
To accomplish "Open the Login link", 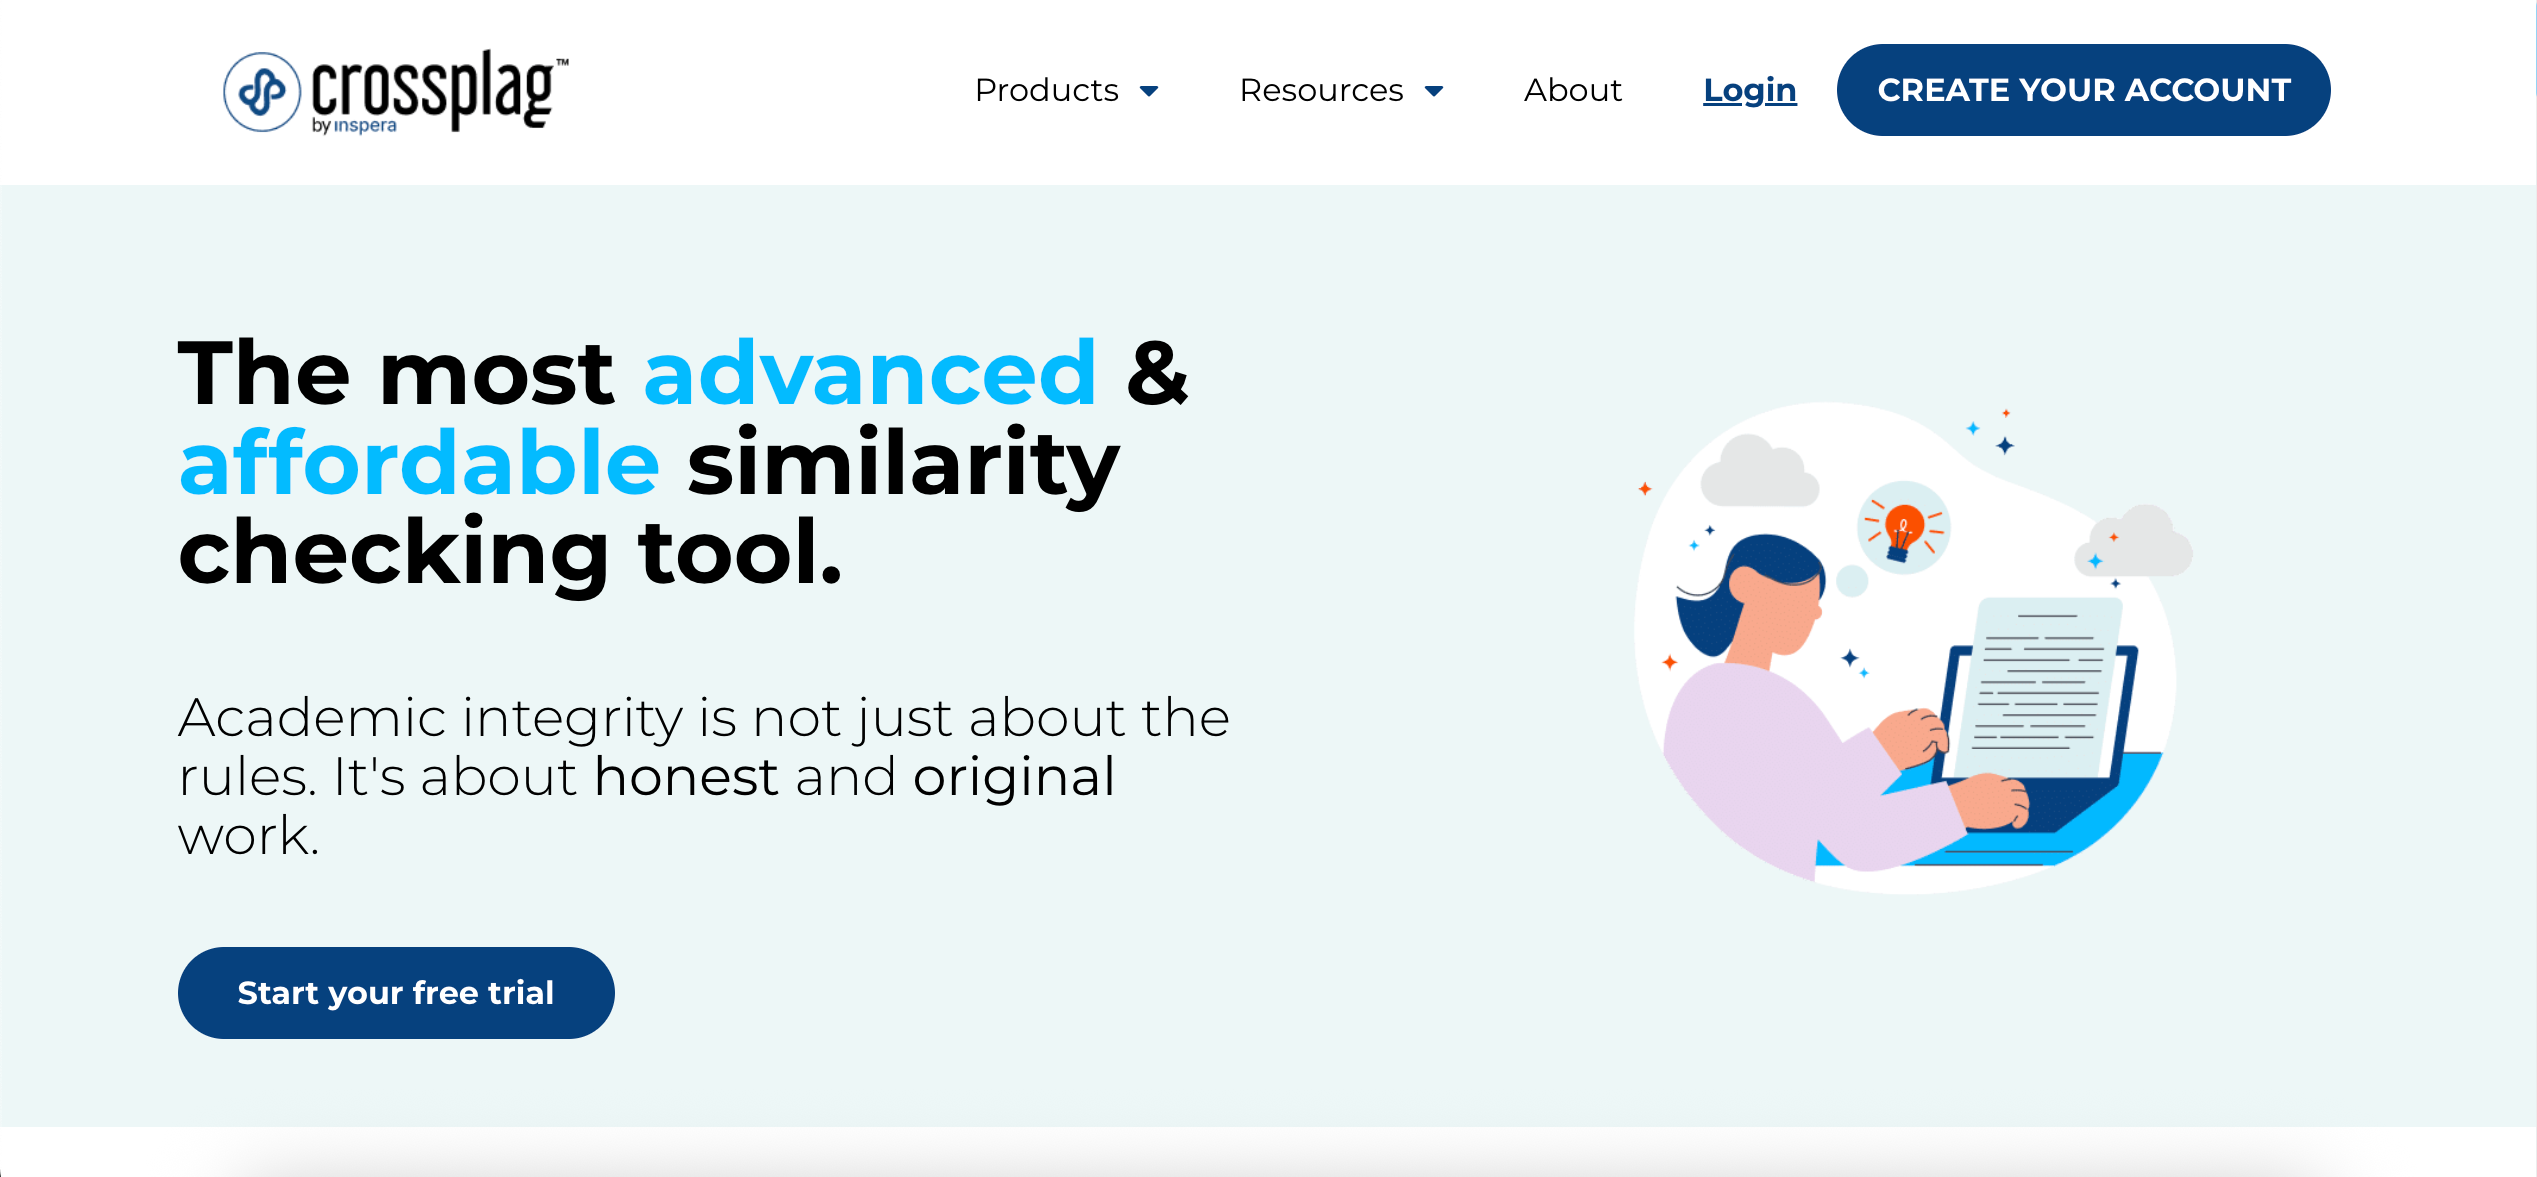I will coord(1749,90).
